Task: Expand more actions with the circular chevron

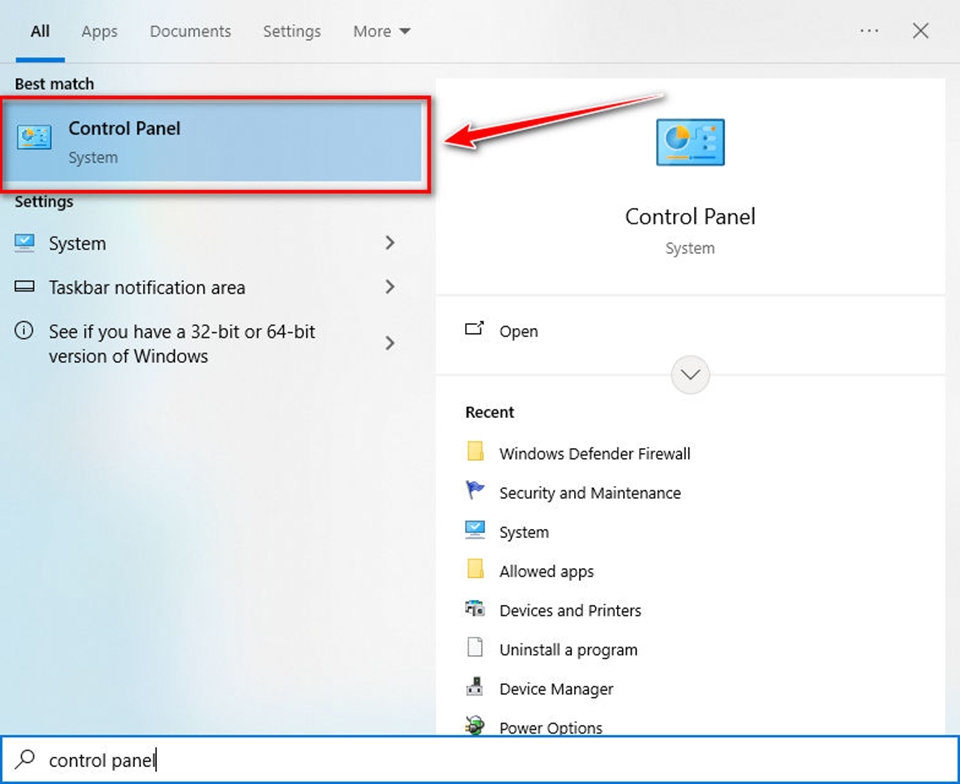Action: [x=690, y=375]
